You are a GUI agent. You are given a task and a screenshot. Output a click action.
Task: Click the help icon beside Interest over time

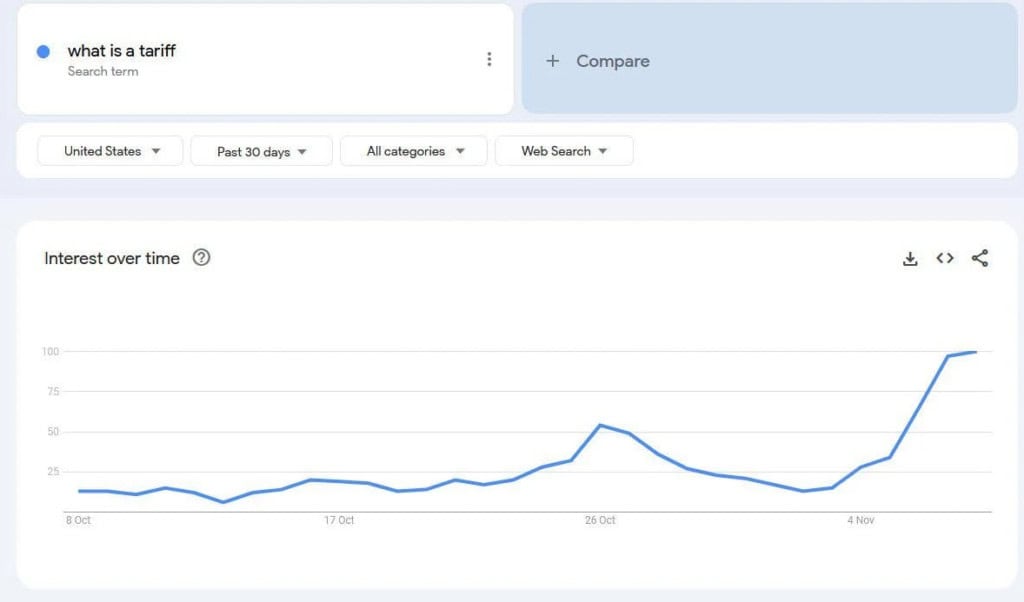tap(201, 258)
